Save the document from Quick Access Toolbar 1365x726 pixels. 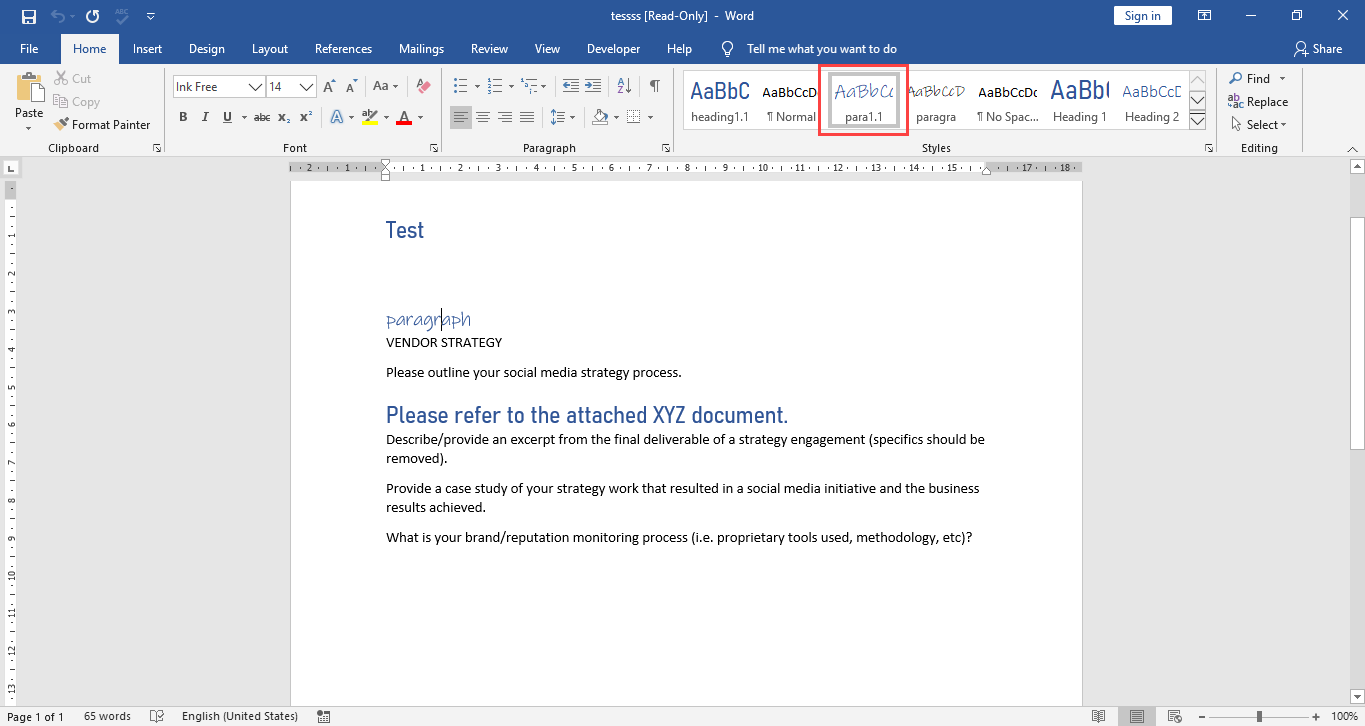coord(29,16)
